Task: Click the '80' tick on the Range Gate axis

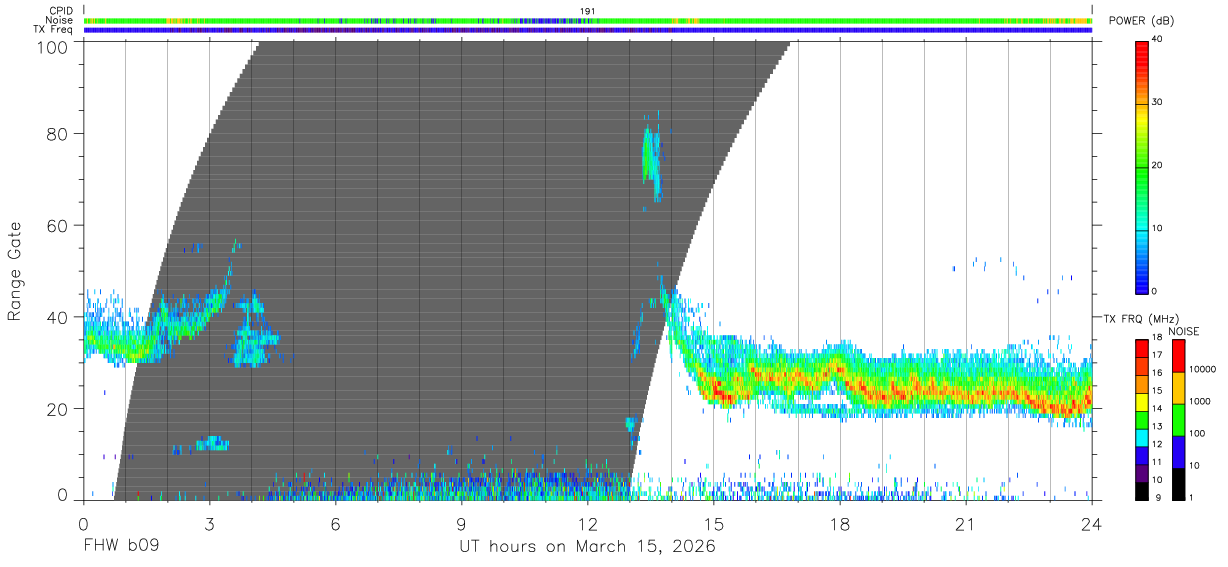Action: [x=59, y=134]
